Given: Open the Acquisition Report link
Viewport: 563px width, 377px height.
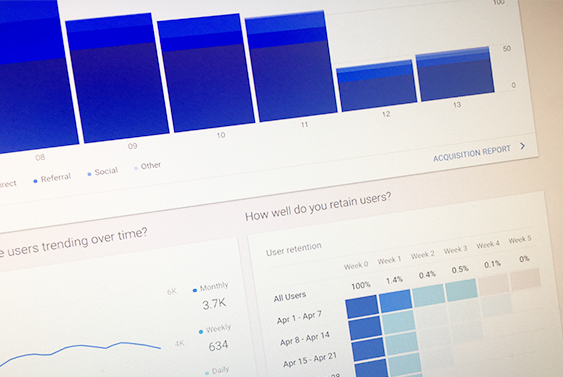Looking at the screenshot, I should 471,154.
